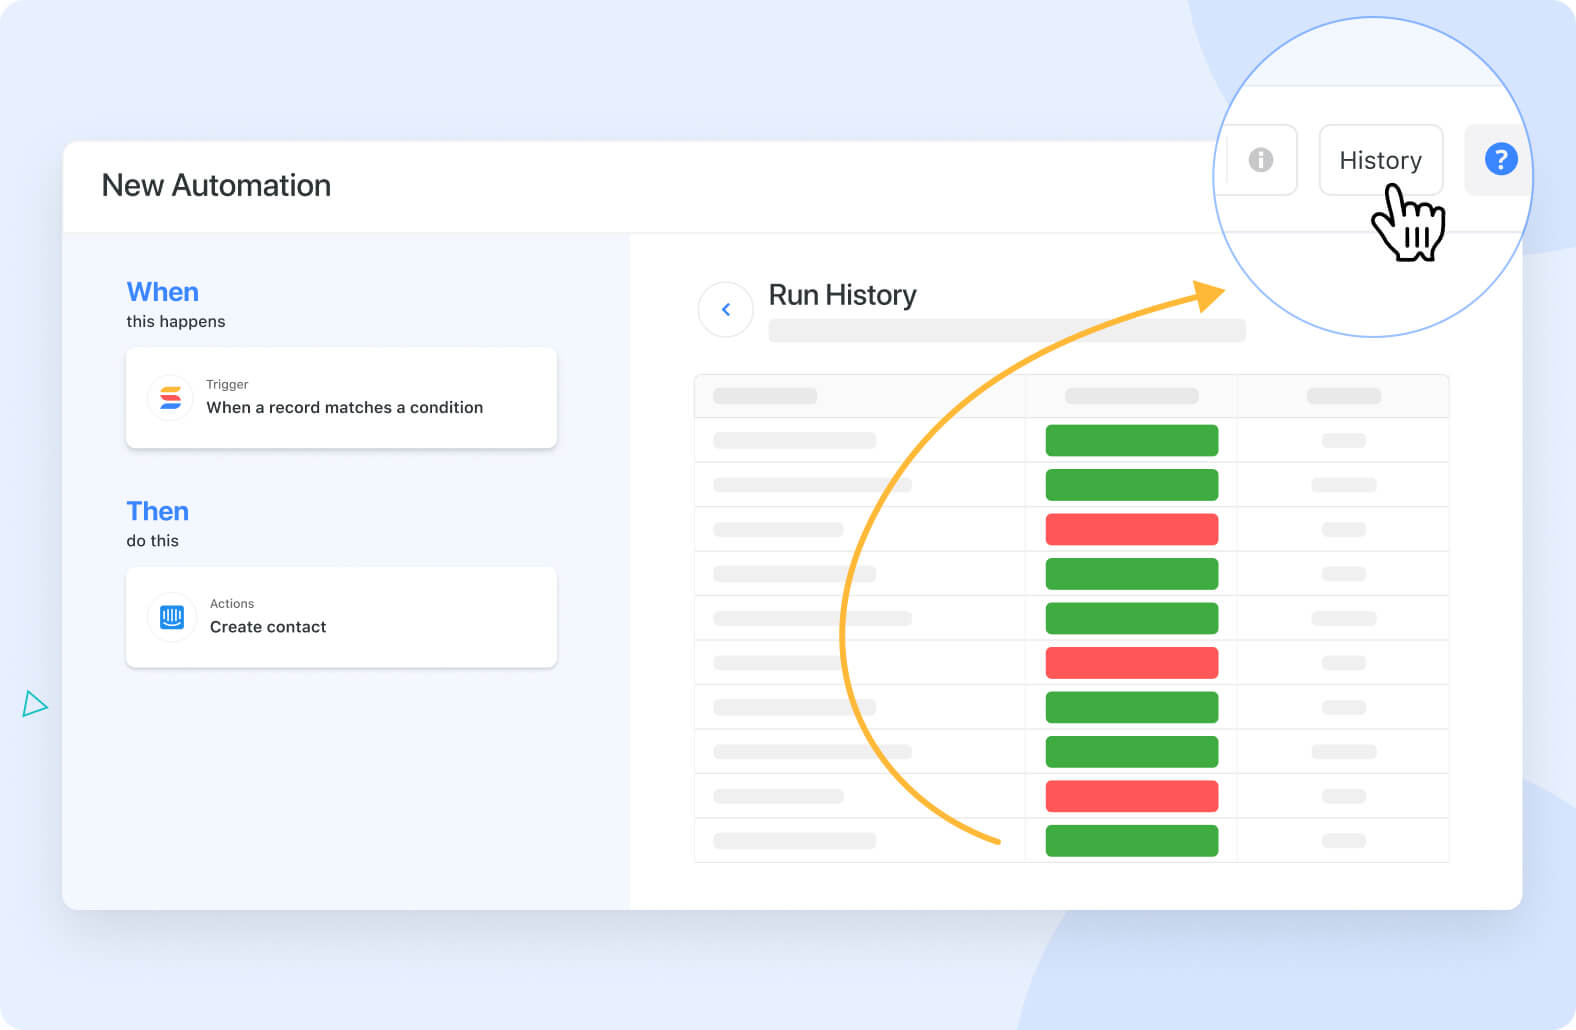Screen dimensions: 1576x1030
Task: Select the middle red status bar
Action: click(x=1132, y=663)
